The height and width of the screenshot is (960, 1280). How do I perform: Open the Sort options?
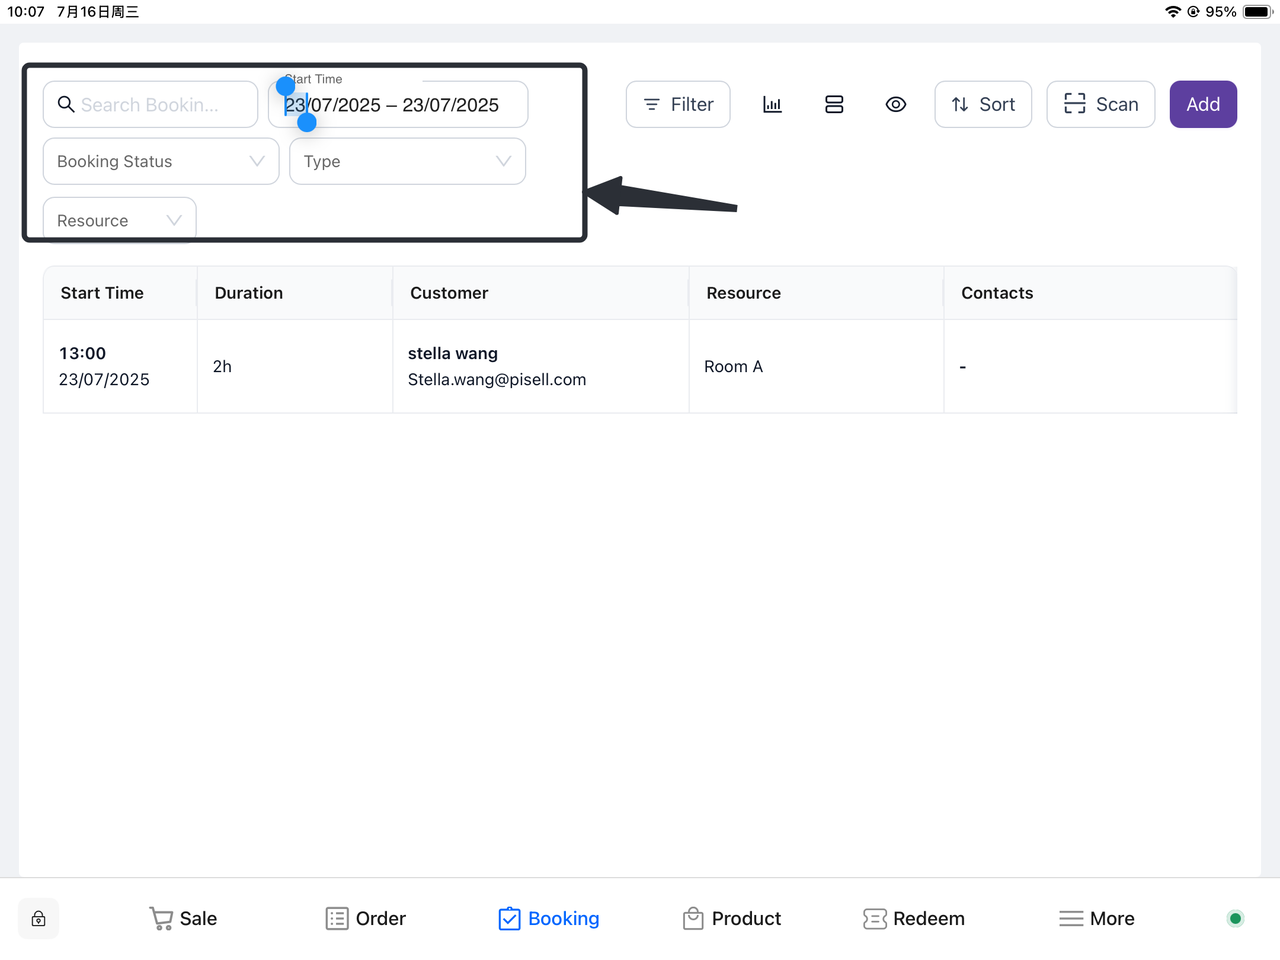(982, 104)
